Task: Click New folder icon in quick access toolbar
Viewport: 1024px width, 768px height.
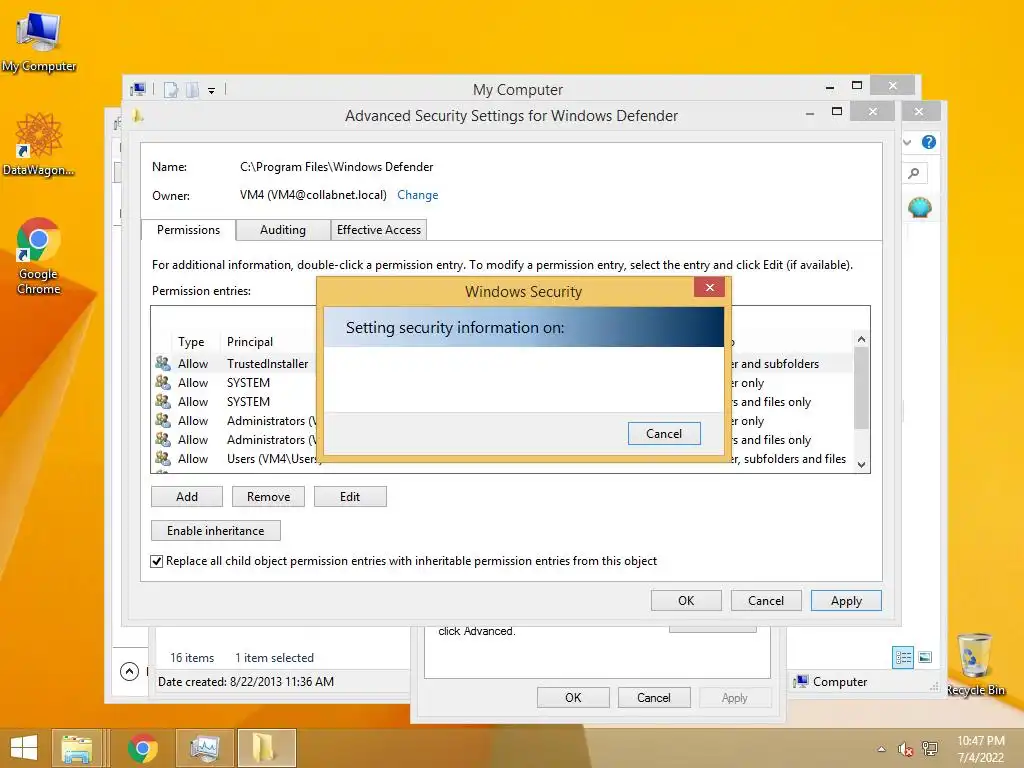Action: click(192, 90)
